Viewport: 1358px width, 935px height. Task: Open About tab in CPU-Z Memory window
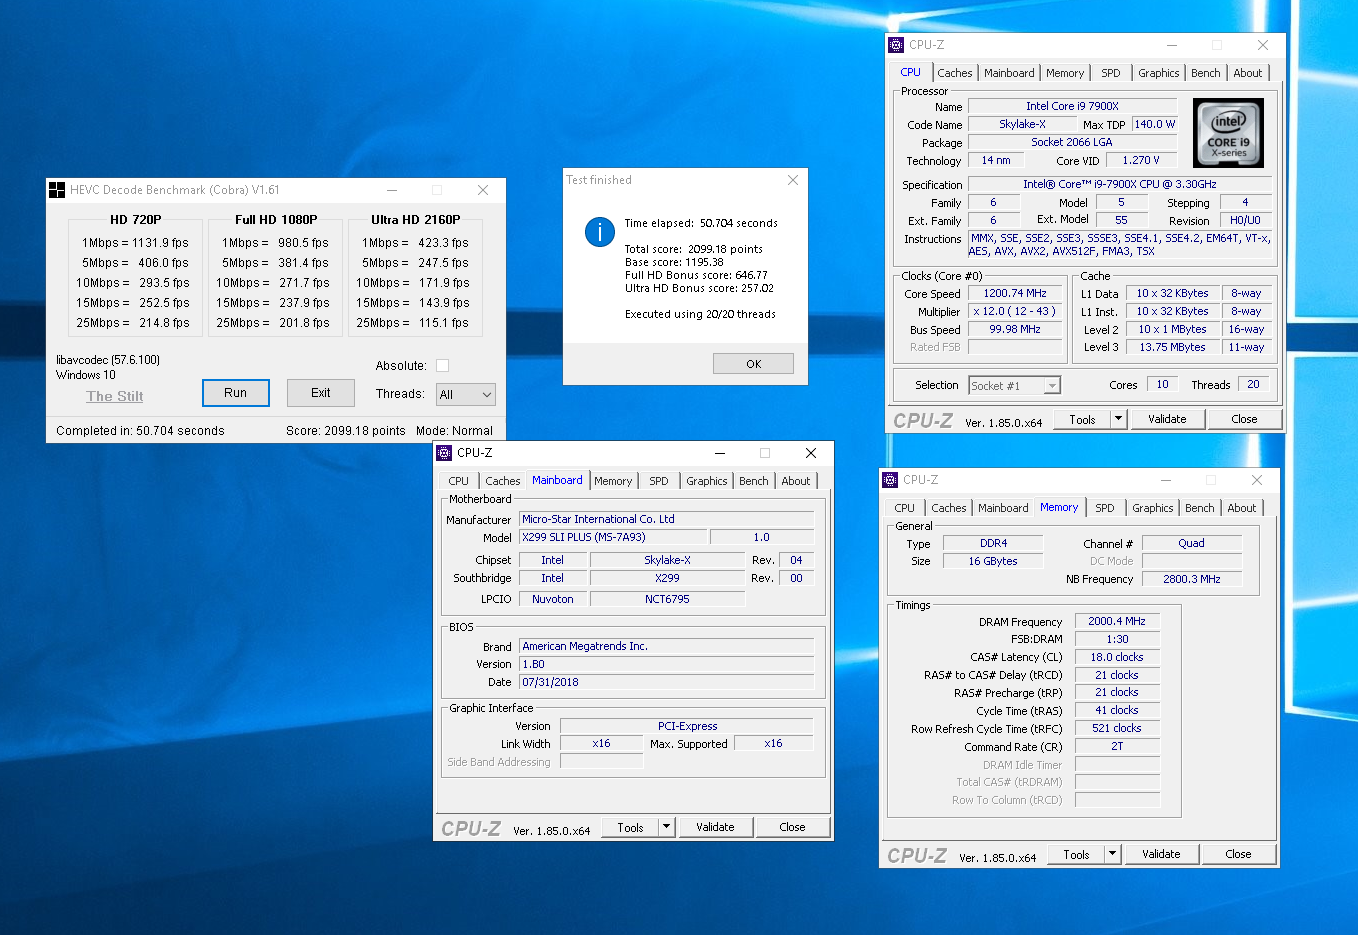tap(1242, 508)
